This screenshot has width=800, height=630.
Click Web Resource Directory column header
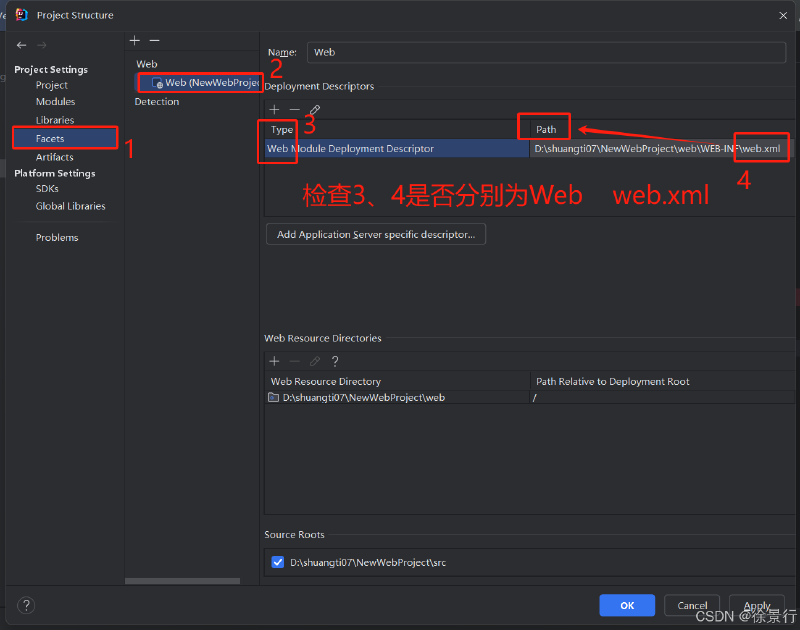[x=326, y=382]
